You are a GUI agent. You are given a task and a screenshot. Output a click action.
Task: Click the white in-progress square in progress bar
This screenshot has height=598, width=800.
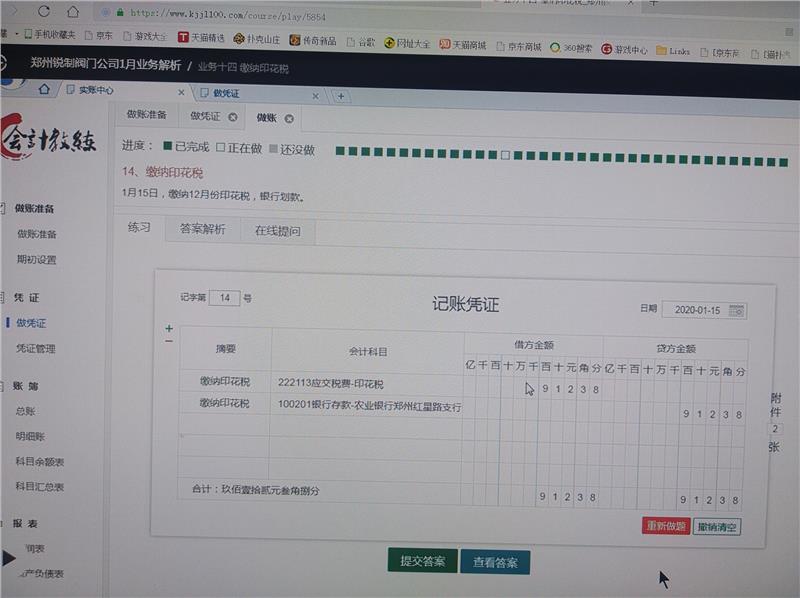coord(506,155)
